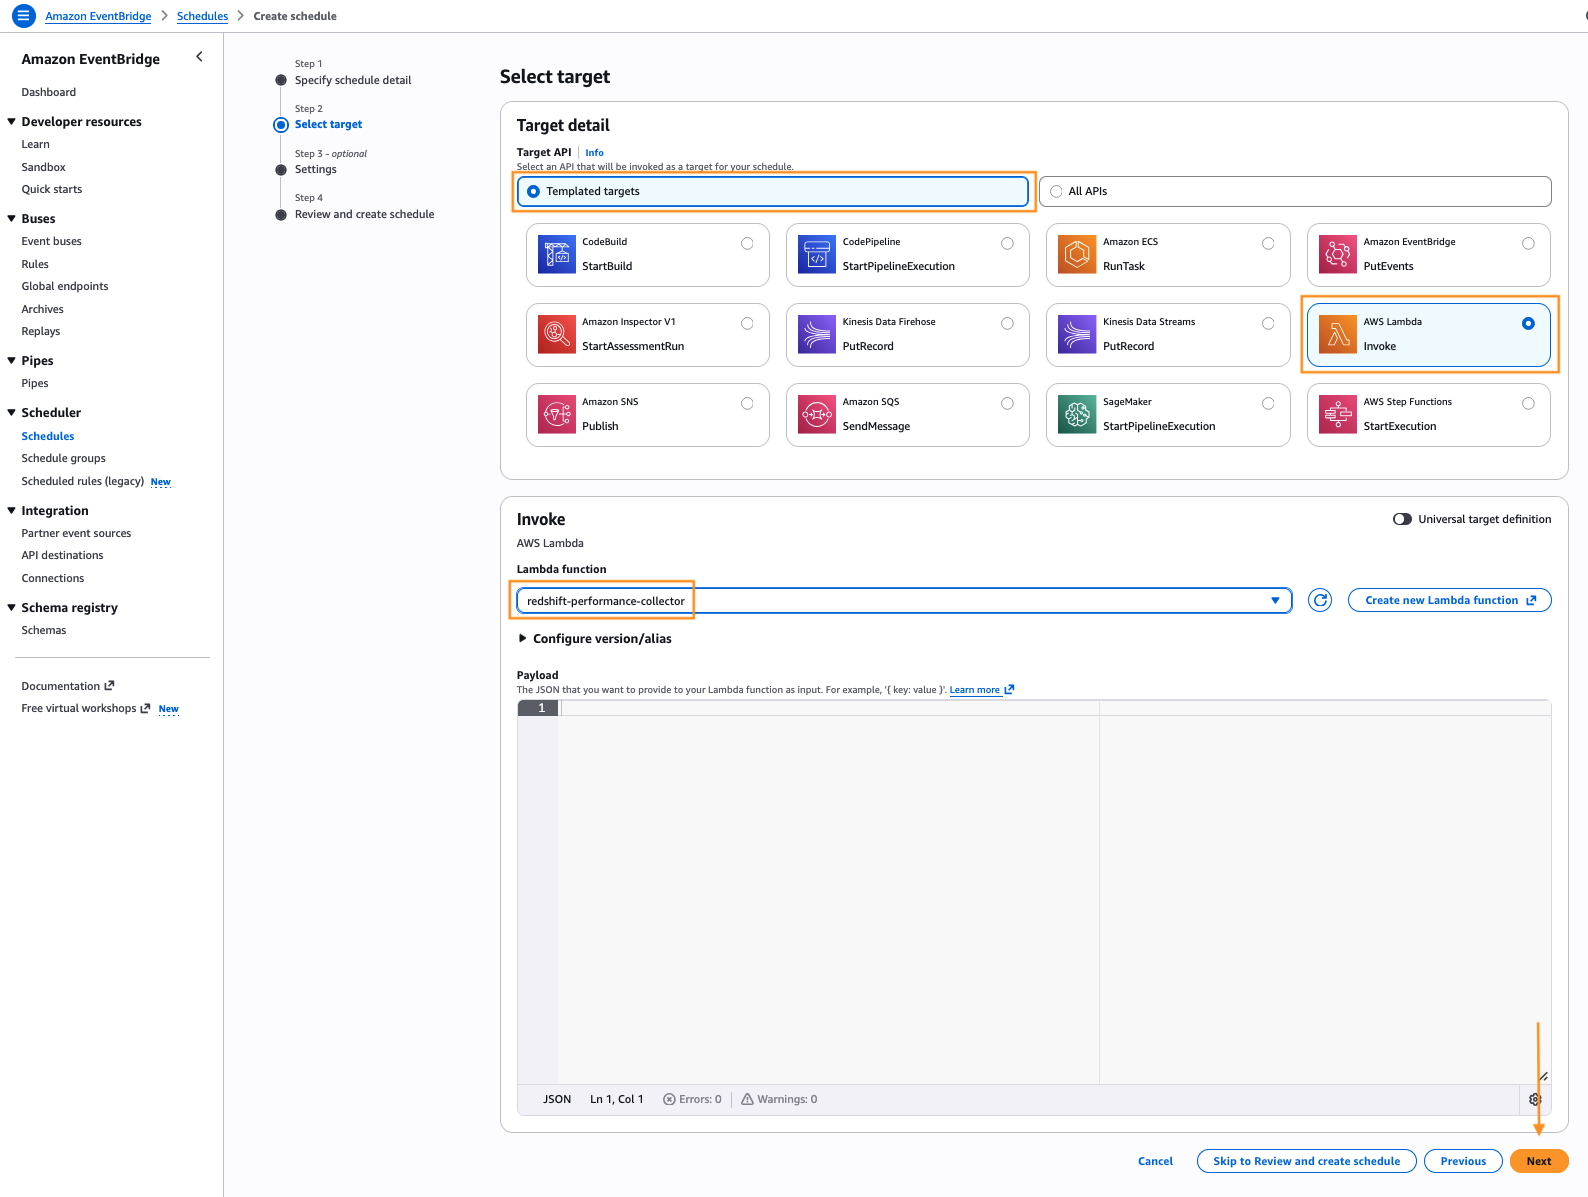This screenshot has height=1197, width=1588.
Task: Collapse the Pipes sidebar section
Action: [11, 360]
